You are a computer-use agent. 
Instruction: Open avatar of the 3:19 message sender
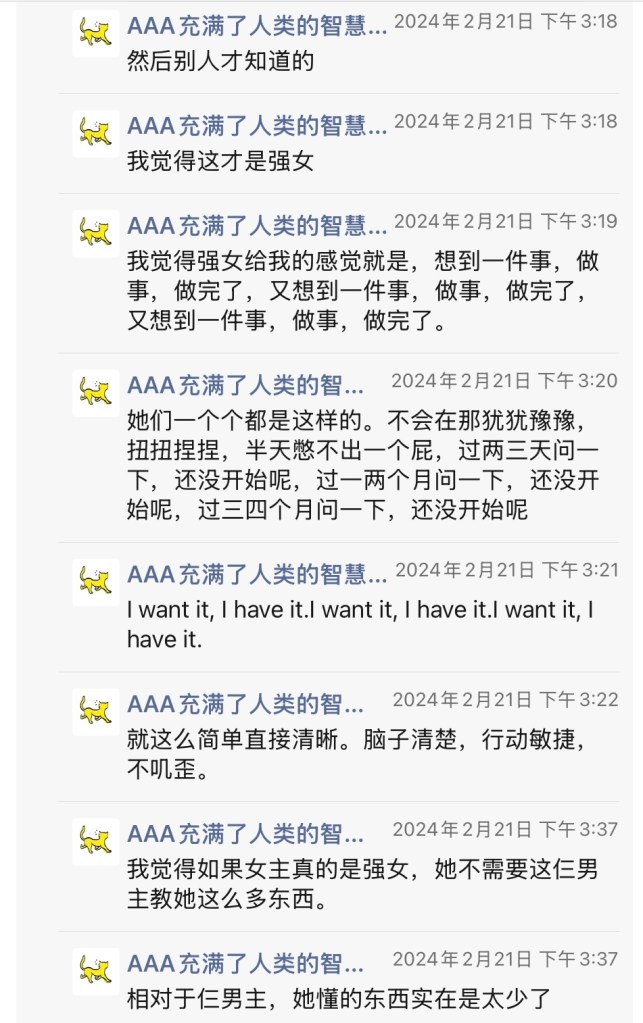(x=95, y=233)
